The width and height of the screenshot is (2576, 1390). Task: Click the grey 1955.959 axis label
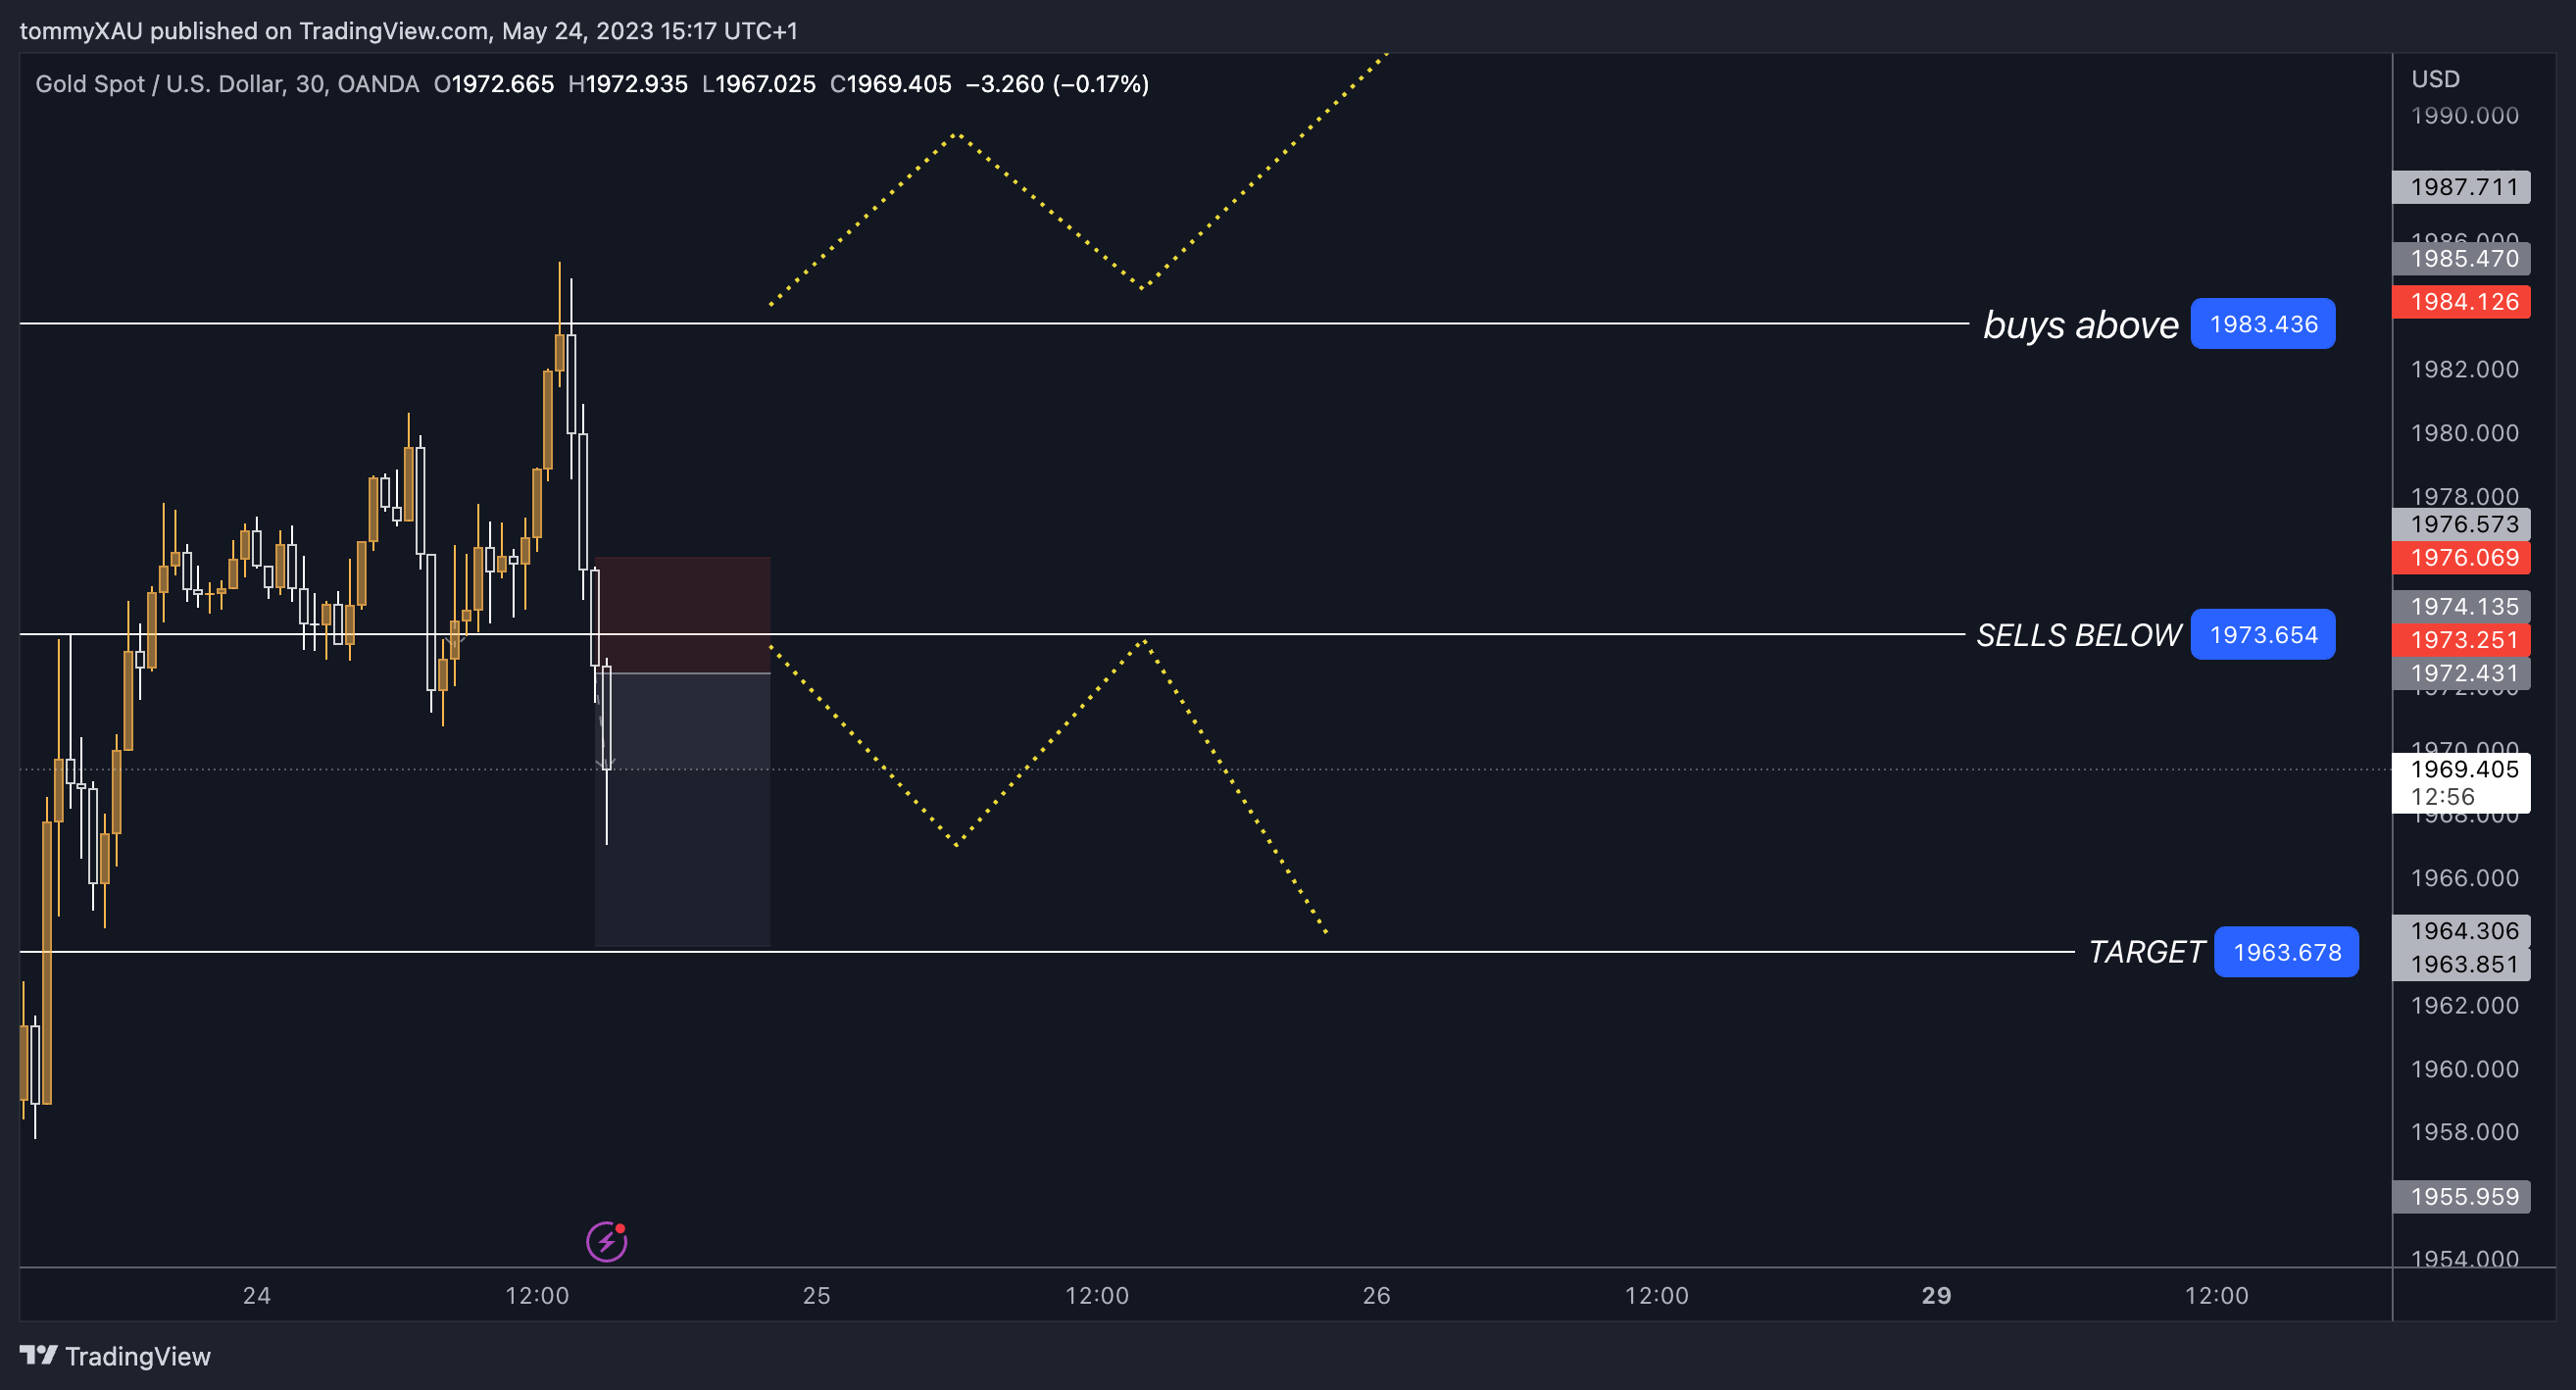[x=2460, y=1197]
